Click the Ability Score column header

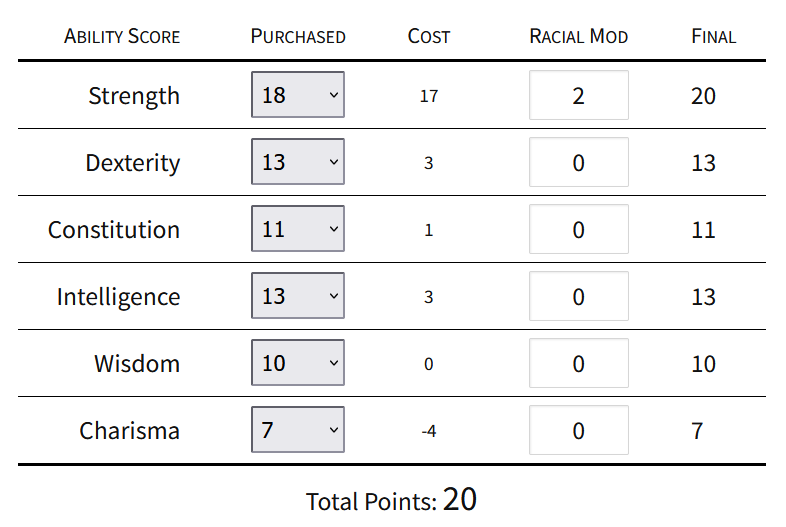tap(122, 37)
